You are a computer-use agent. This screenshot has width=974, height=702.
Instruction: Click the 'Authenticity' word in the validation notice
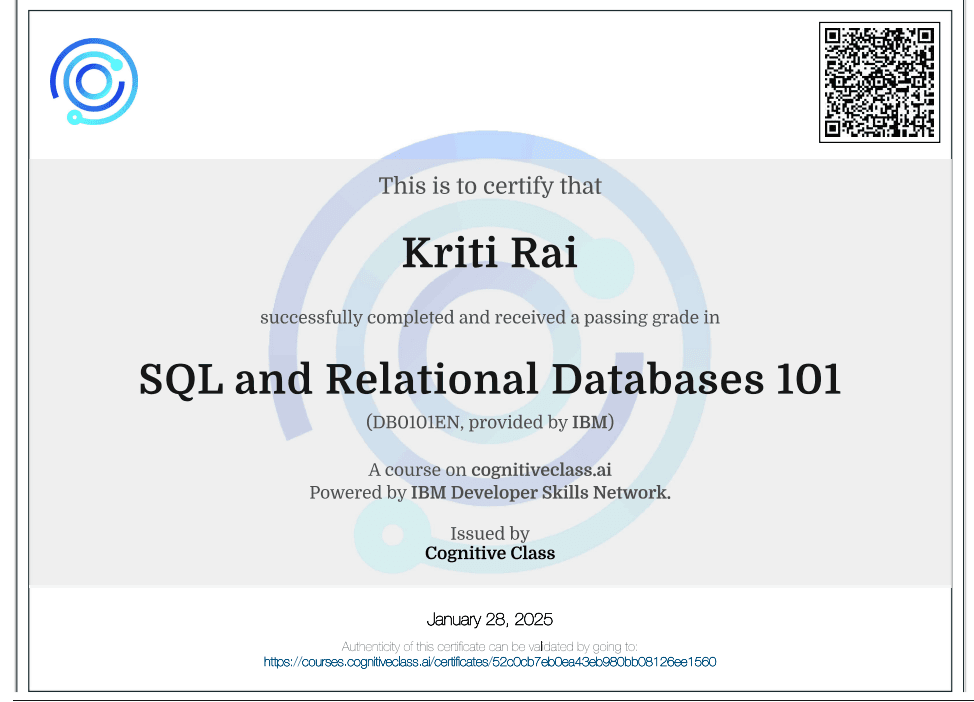[x=371, y=646]
